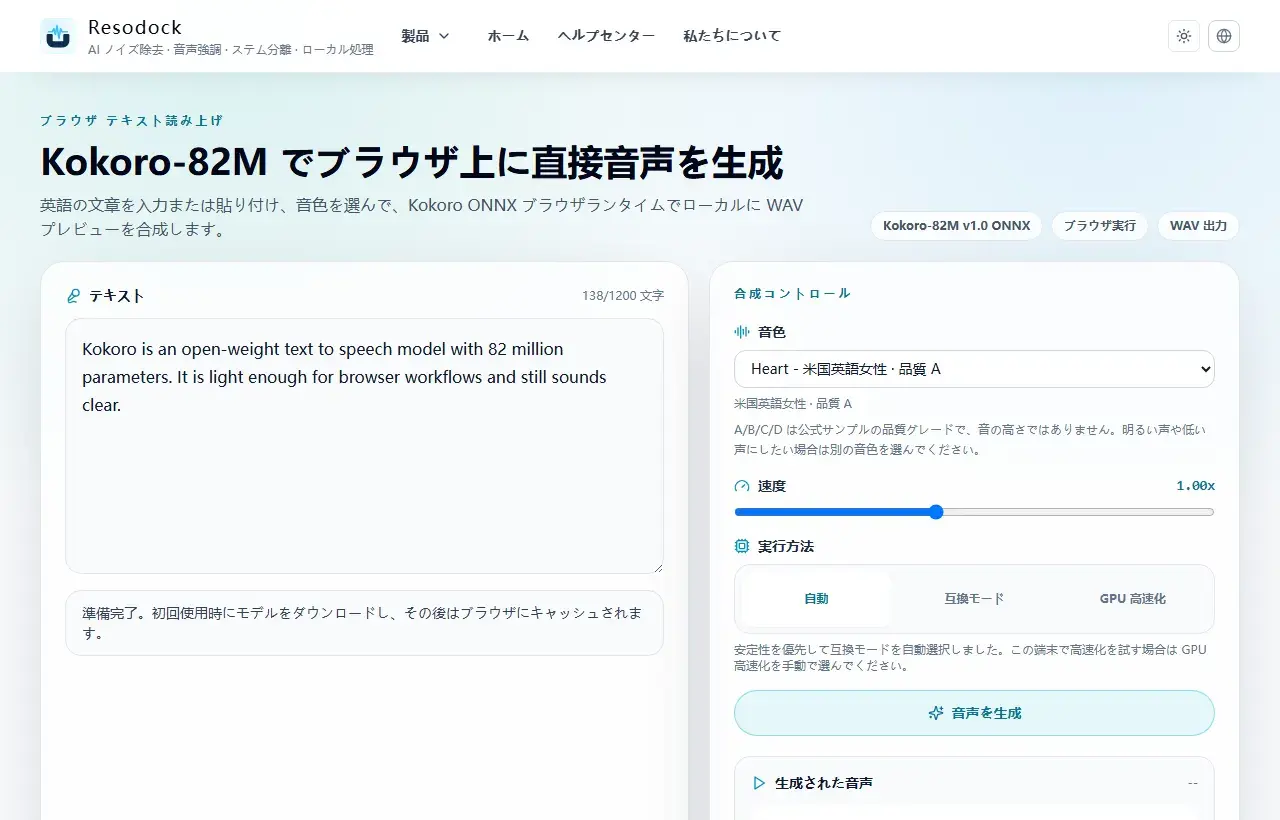Click the chip icon beside 実行方法
1280x820 pixels.
point(742,546)
